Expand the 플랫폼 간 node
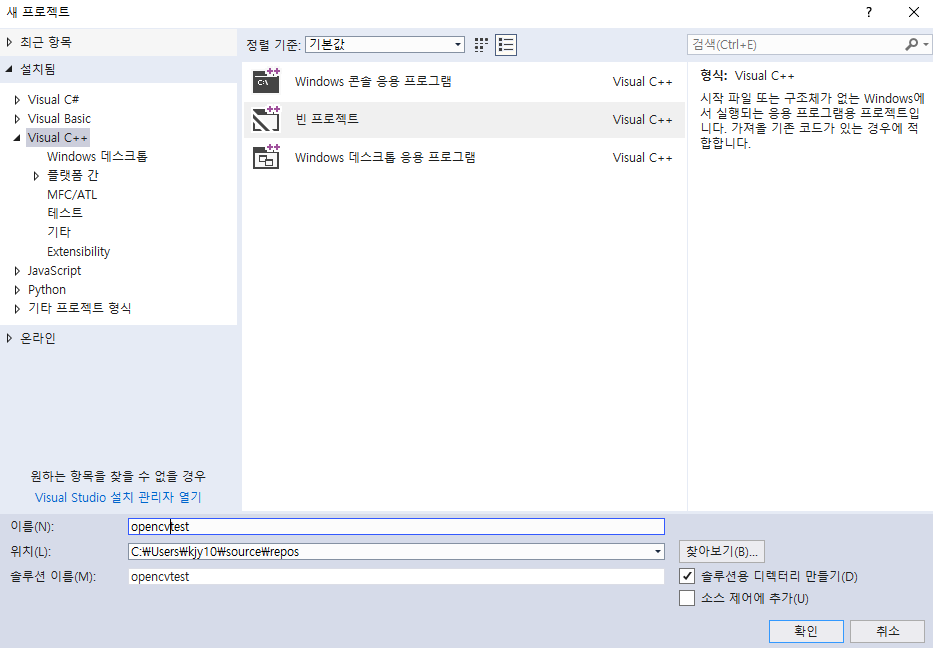This screenshot has width=933, height=648. coord(36,176)
